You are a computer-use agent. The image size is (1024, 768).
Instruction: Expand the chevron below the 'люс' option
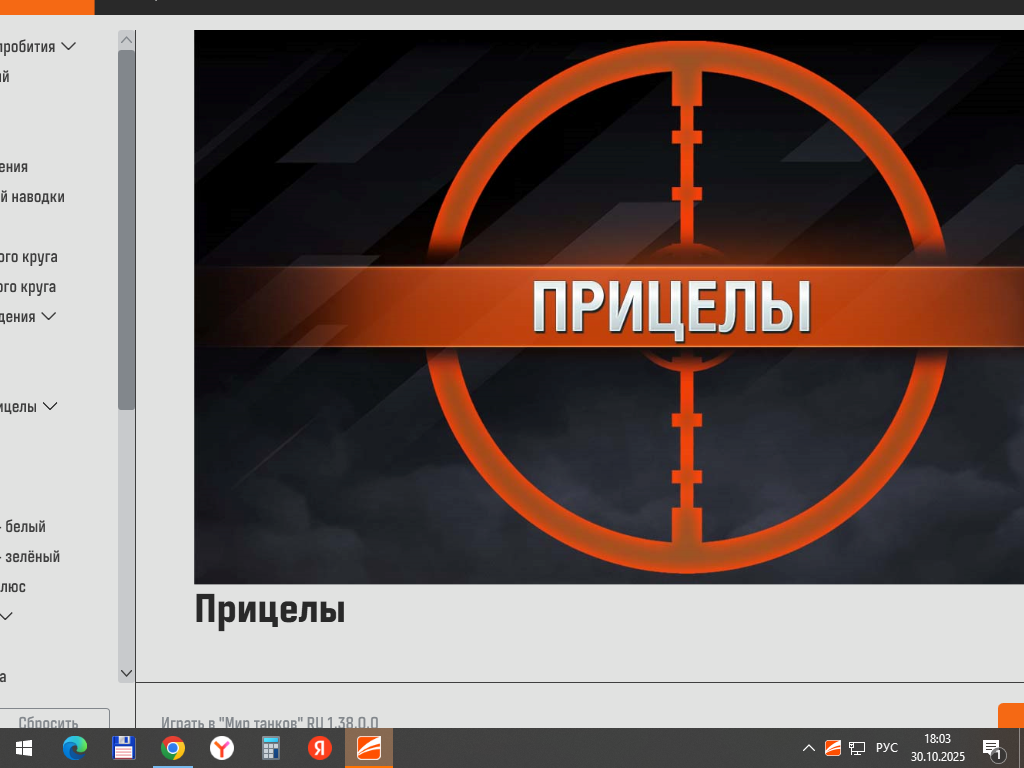(6, 616)
